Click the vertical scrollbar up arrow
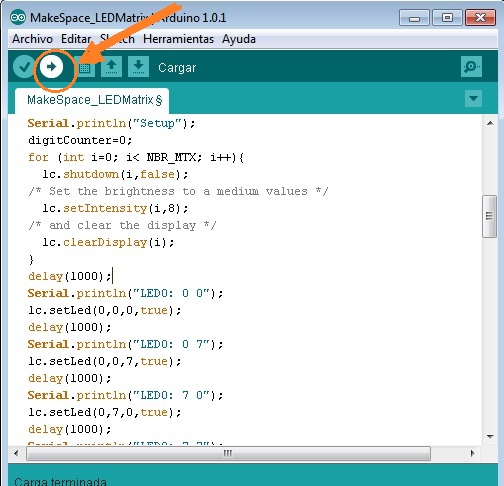Image resolution: width=504 pixels, height=486 pixels. pyautogui.click(x=490, y=123)
